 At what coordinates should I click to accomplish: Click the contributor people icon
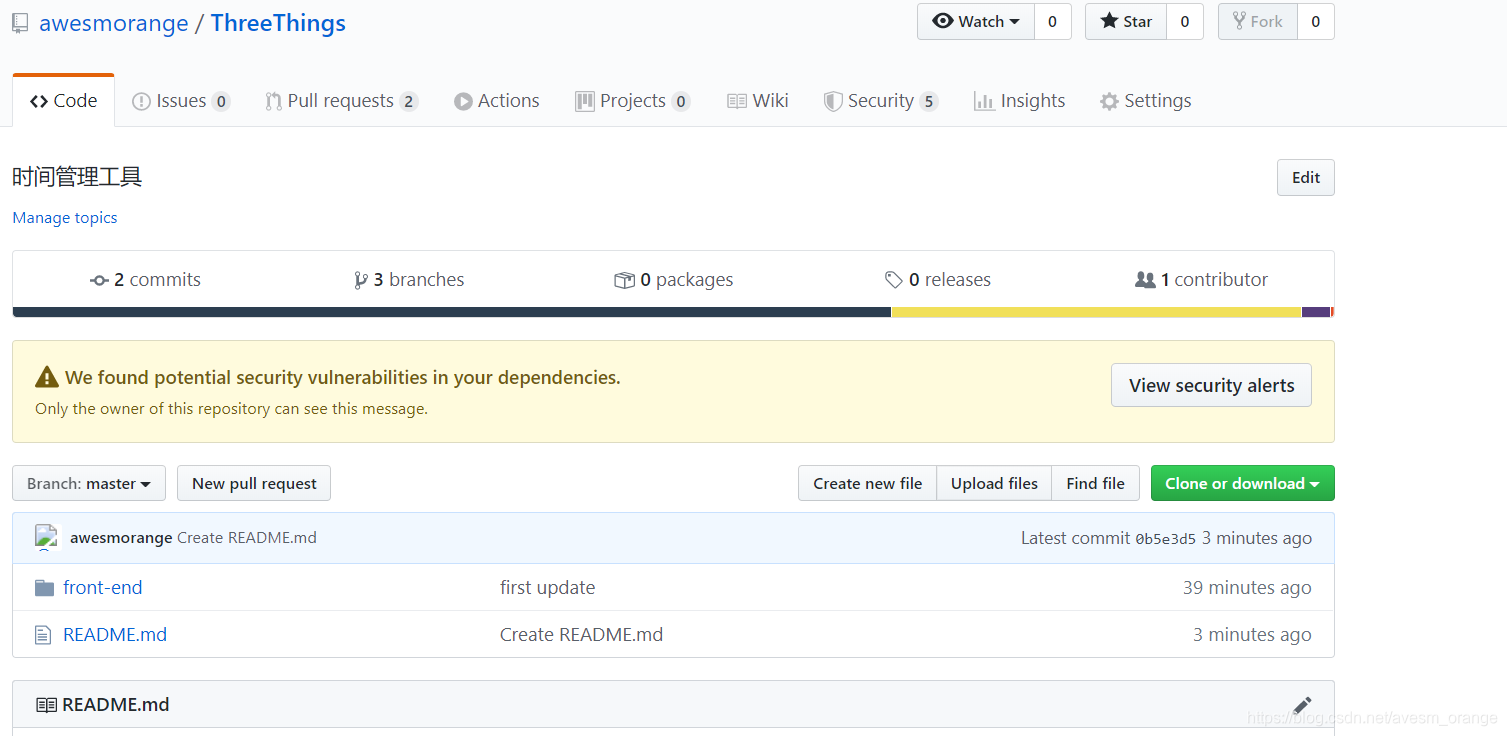(x=1146, y=280)
